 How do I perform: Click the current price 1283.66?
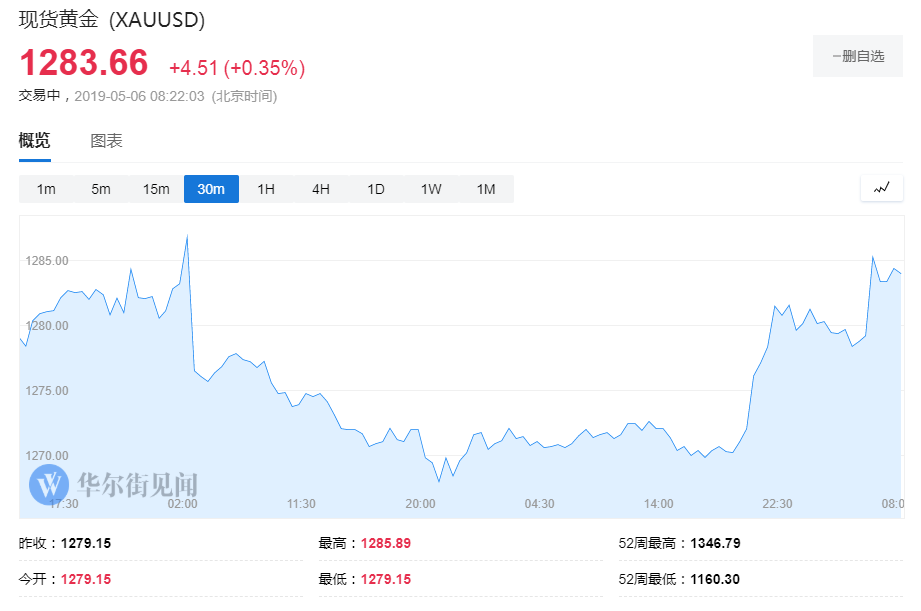point(86,62)
